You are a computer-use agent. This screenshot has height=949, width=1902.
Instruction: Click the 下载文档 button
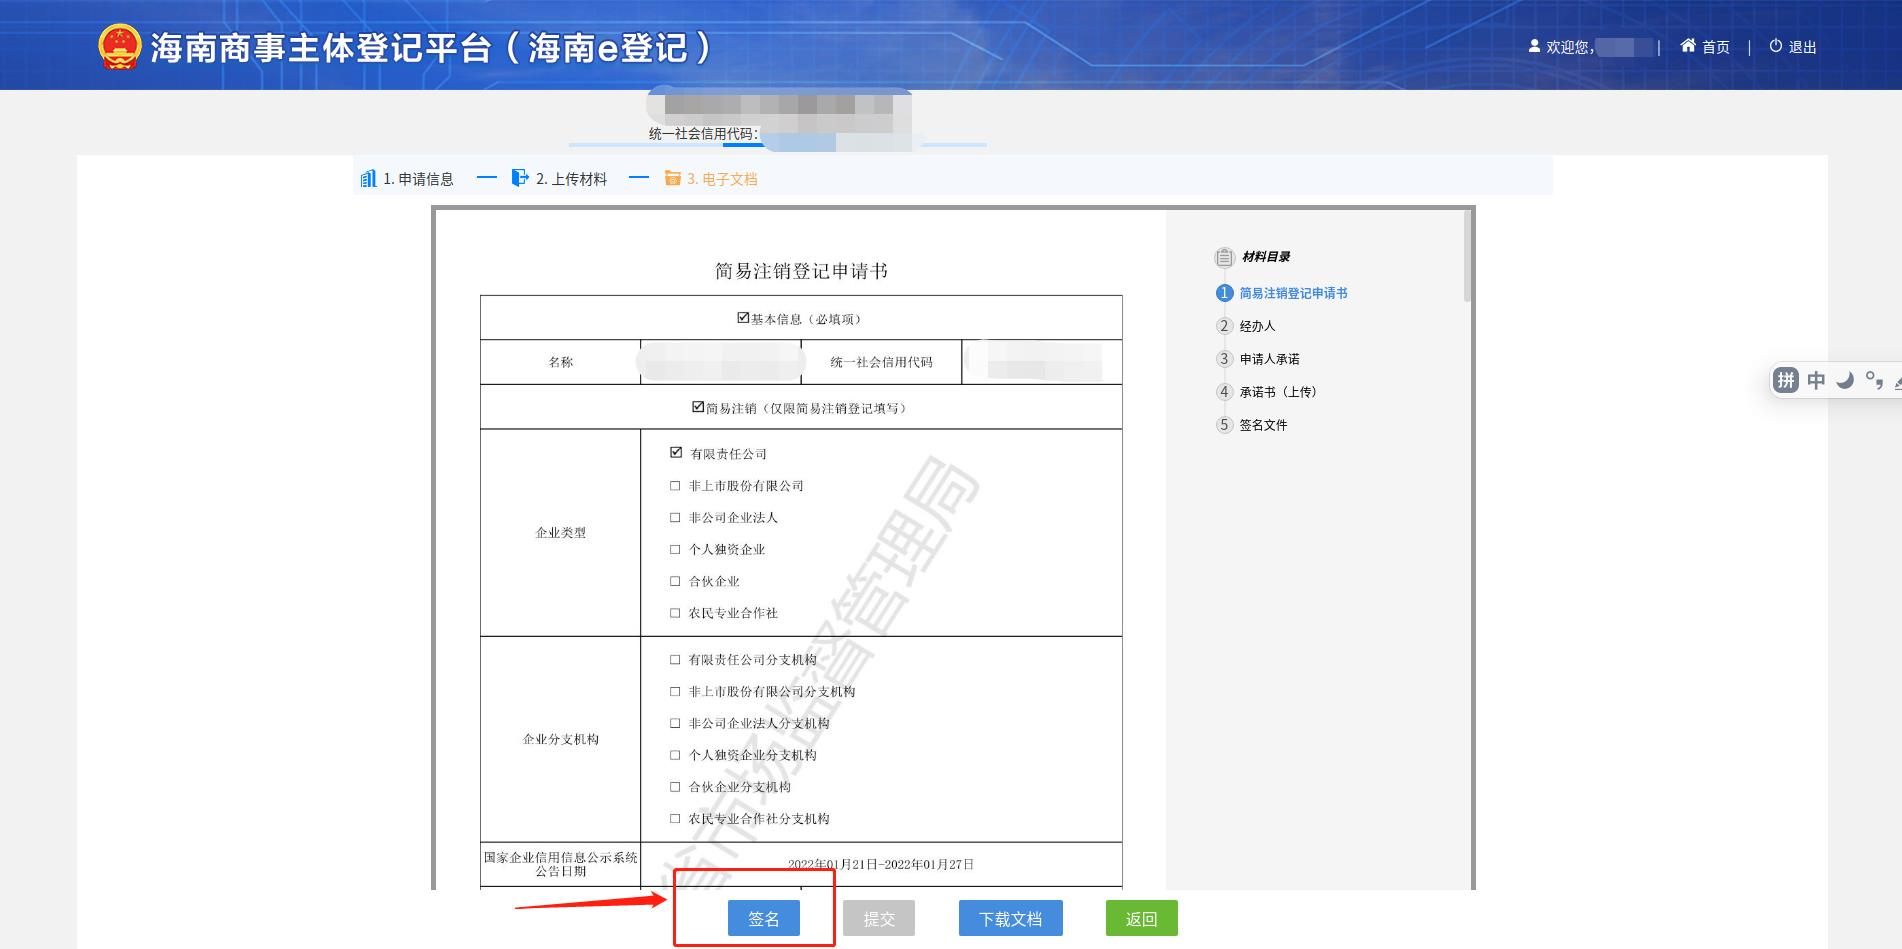tap(1010, 918)
